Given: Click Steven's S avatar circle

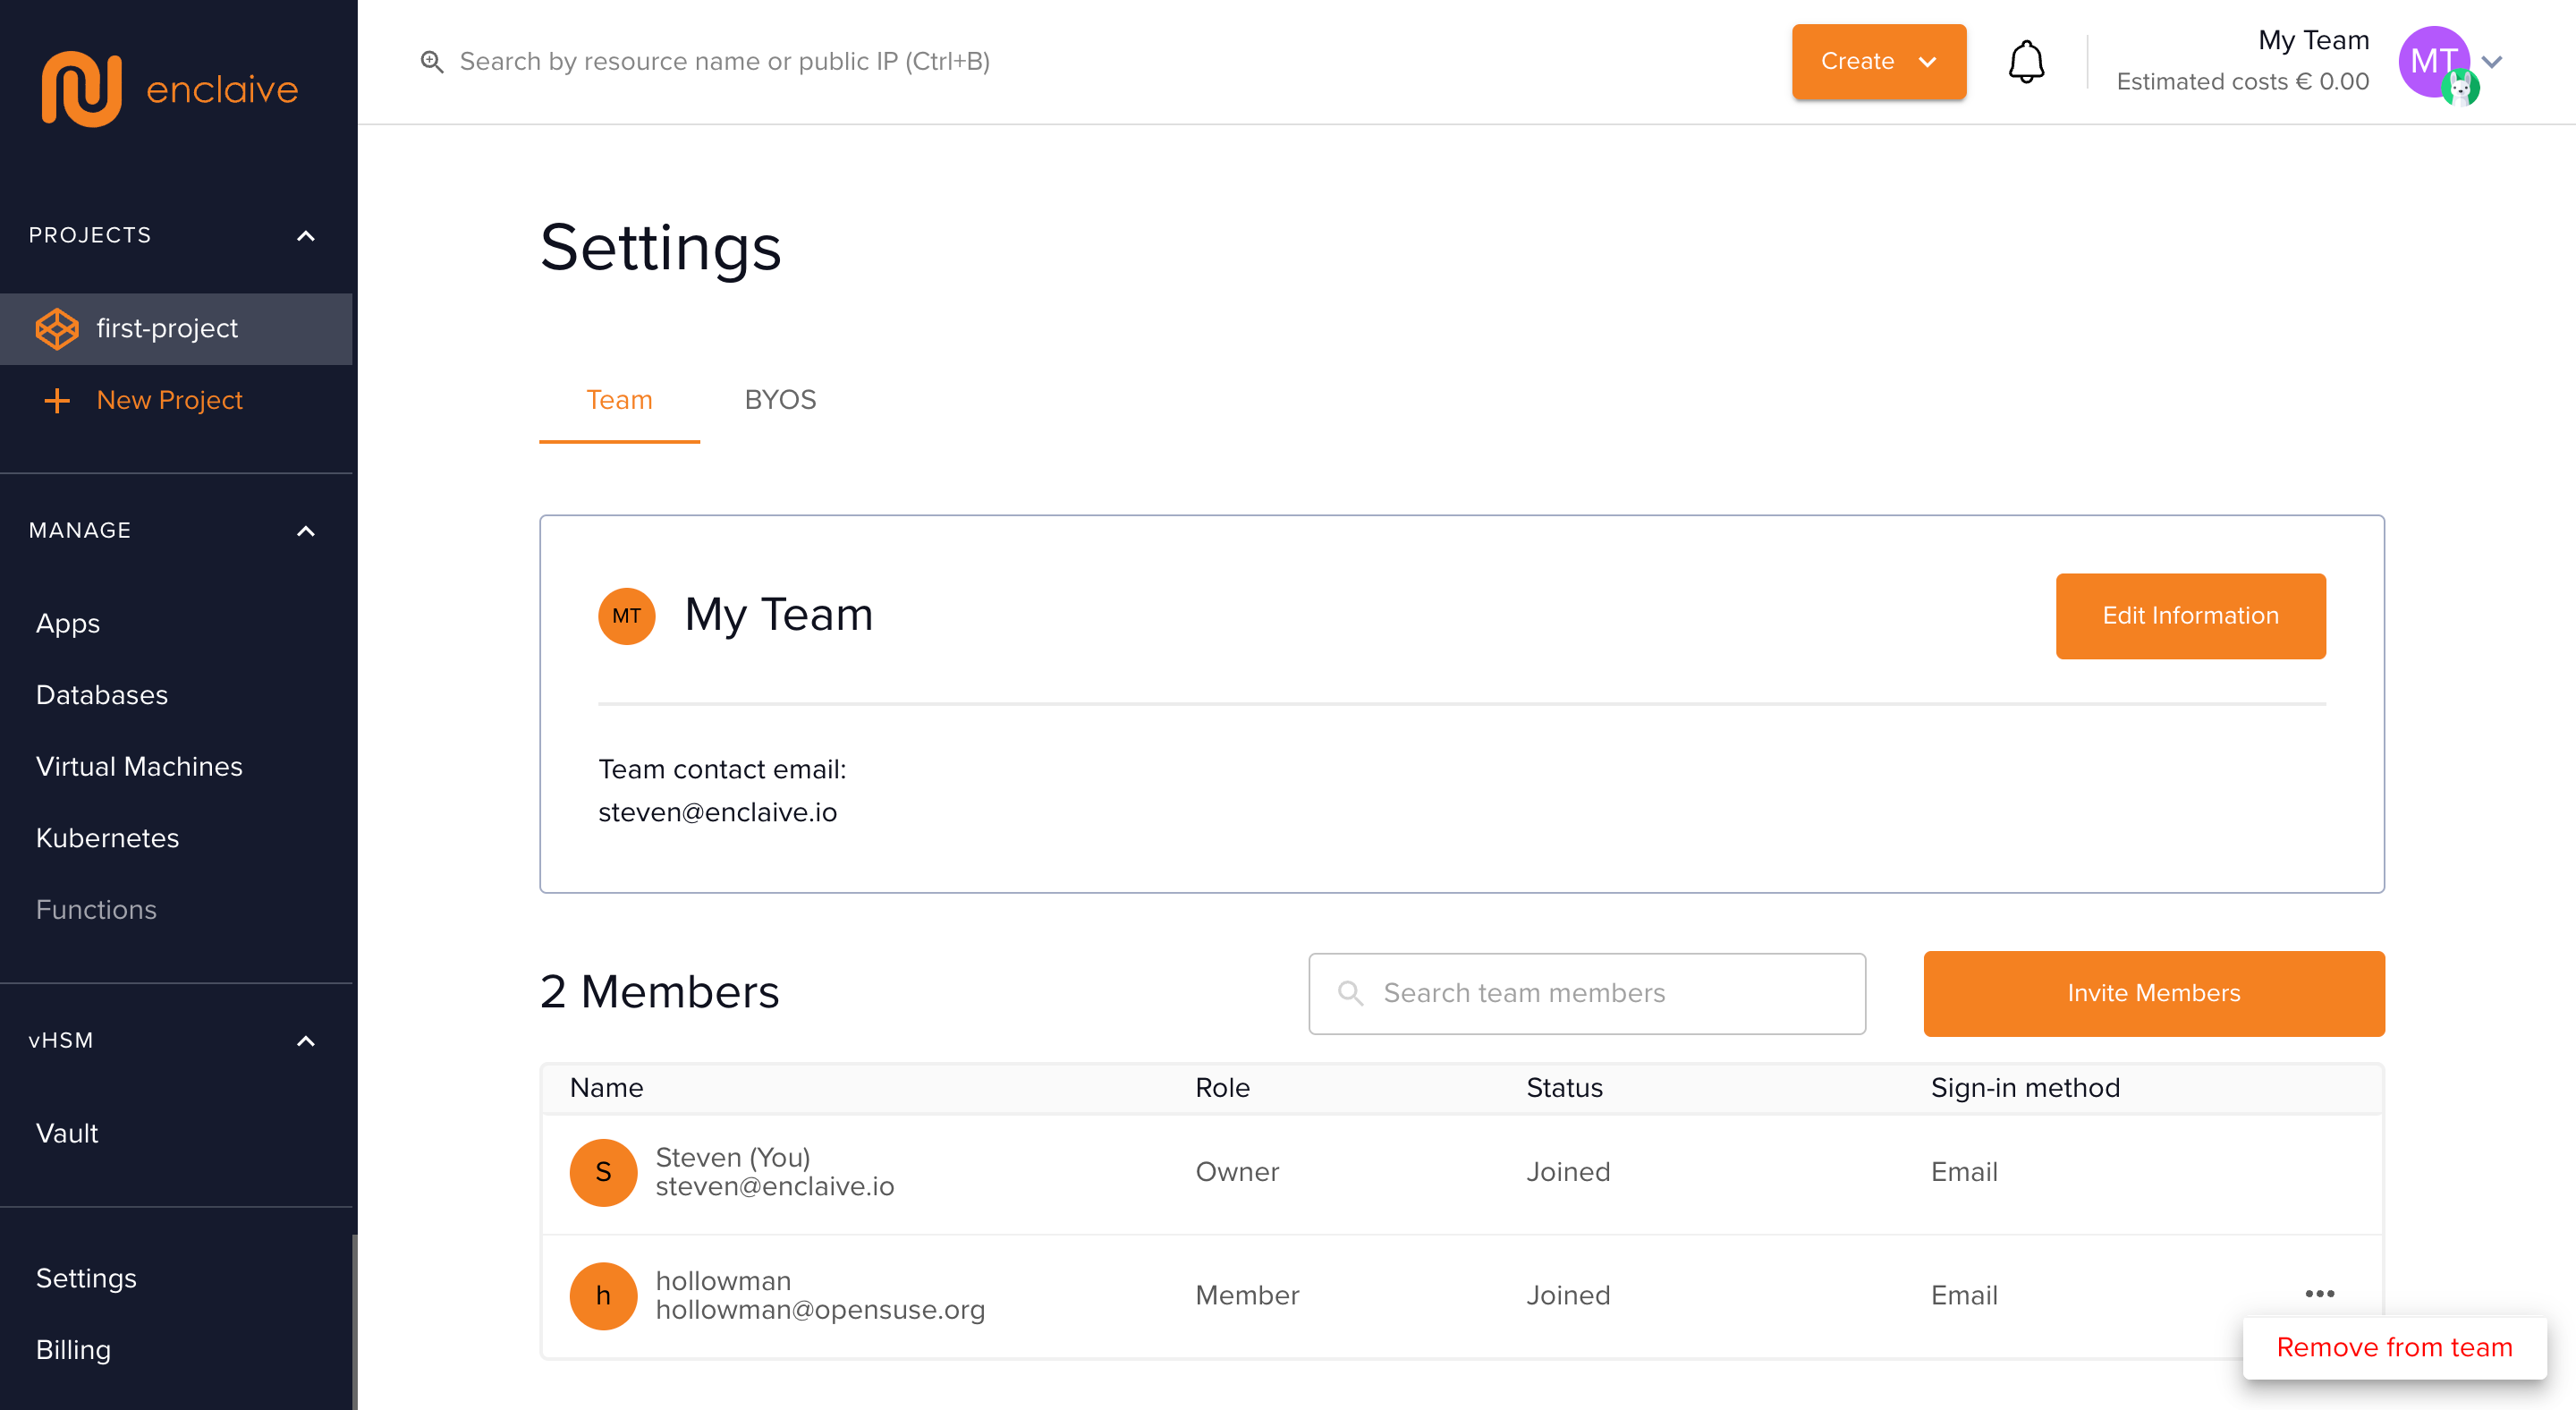Looking at the screenshot, I should click(603, 1172).
